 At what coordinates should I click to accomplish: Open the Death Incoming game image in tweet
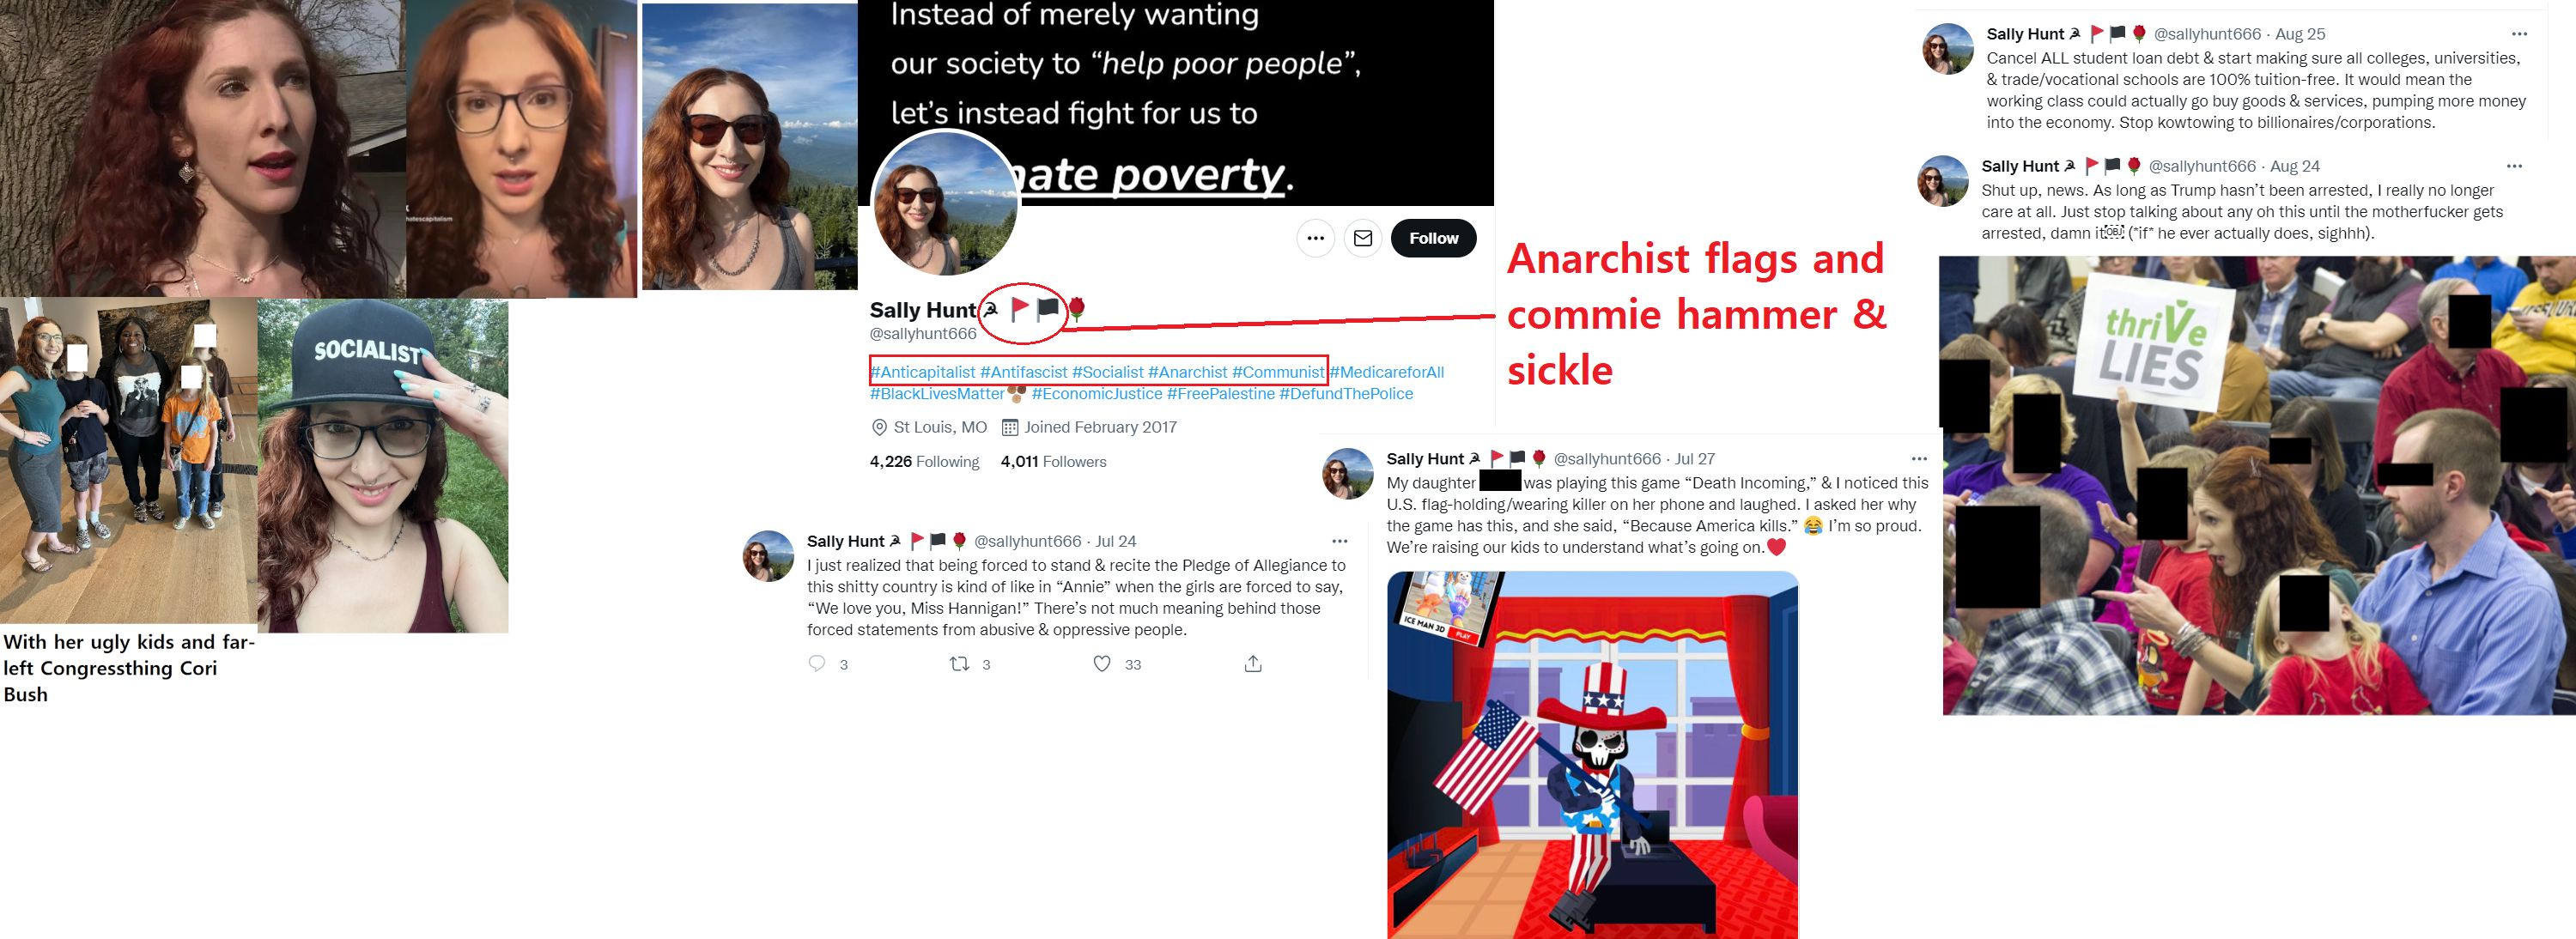(x=1592, y=755)
